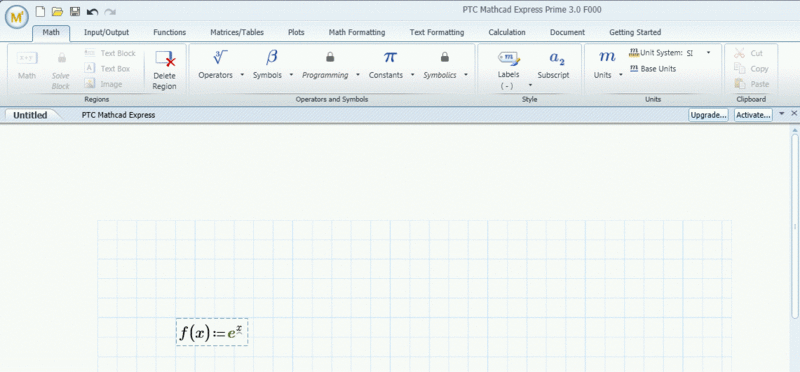Viewport: 800px width, 372px height.
Task: Switch to Functions ribbon tab
Action: pyautogui.click(x=170, y=32)
